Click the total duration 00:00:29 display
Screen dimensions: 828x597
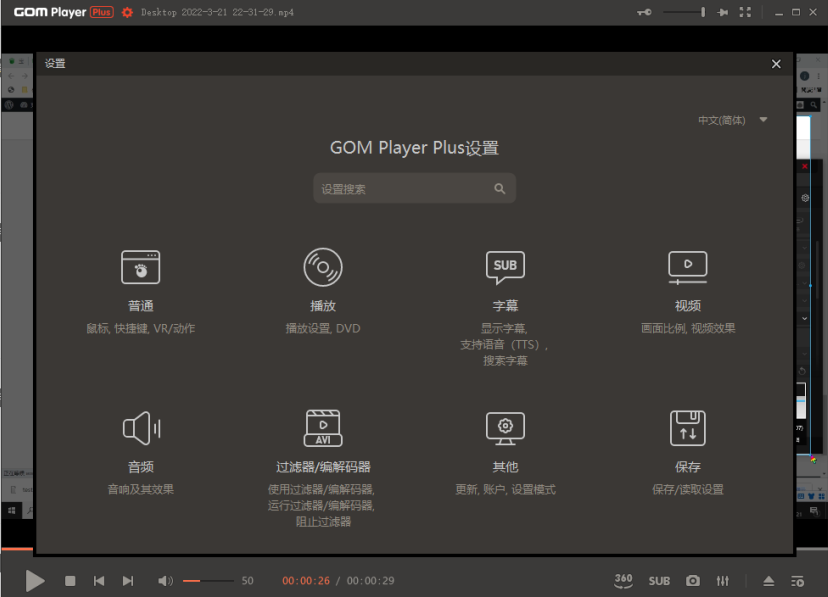click(370, 581)
